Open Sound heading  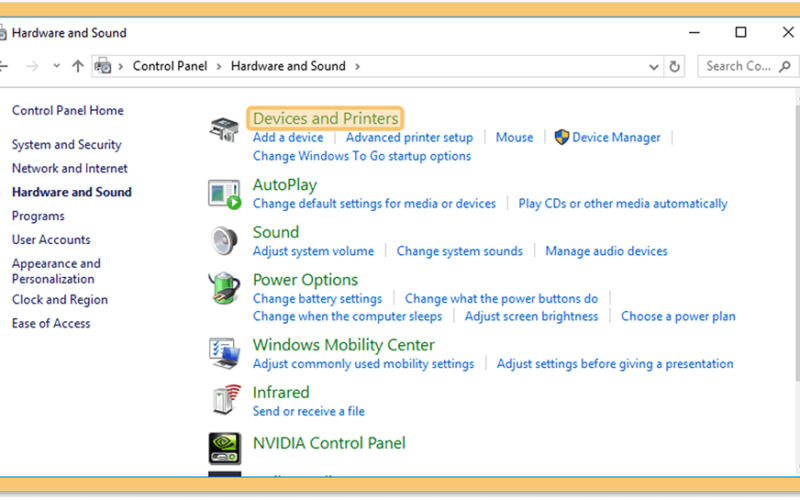pos(276,233)
